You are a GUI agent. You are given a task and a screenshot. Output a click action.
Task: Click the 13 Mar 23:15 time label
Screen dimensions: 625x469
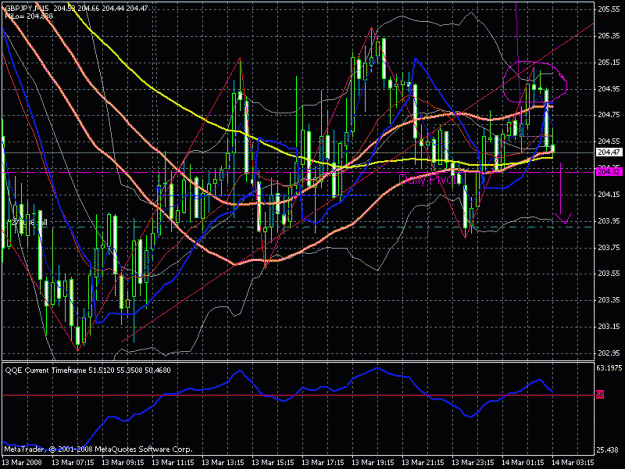473,463
